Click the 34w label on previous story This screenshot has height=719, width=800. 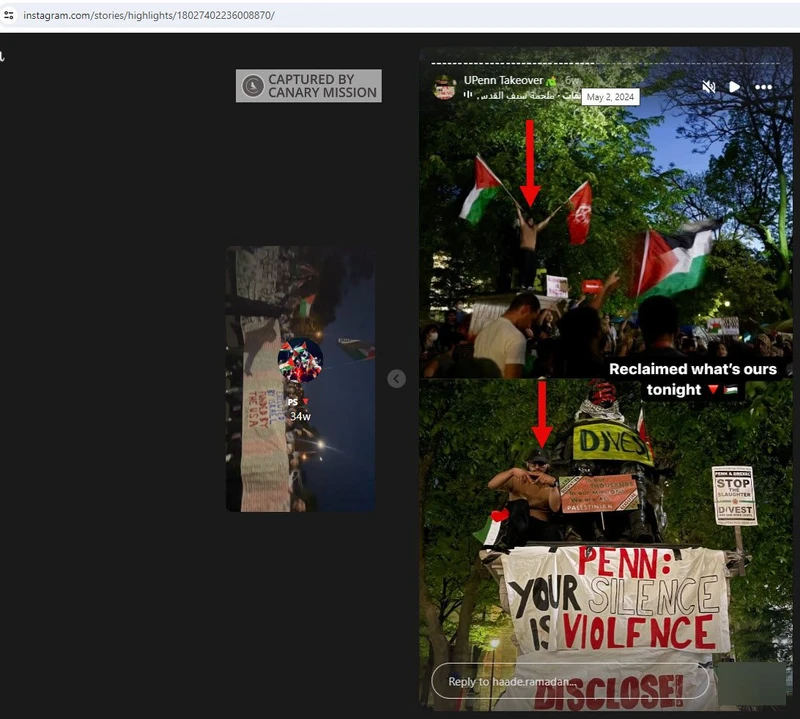300,416
